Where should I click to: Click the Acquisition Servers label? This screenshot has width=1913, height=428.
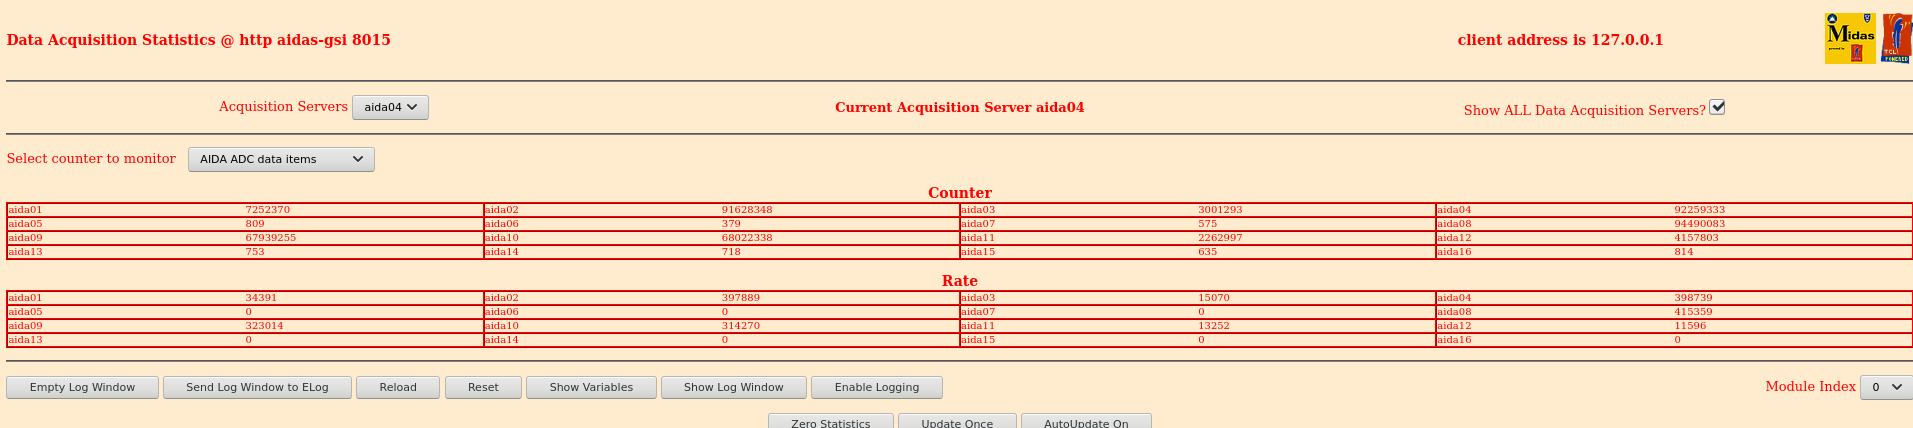tap(283, 106)
